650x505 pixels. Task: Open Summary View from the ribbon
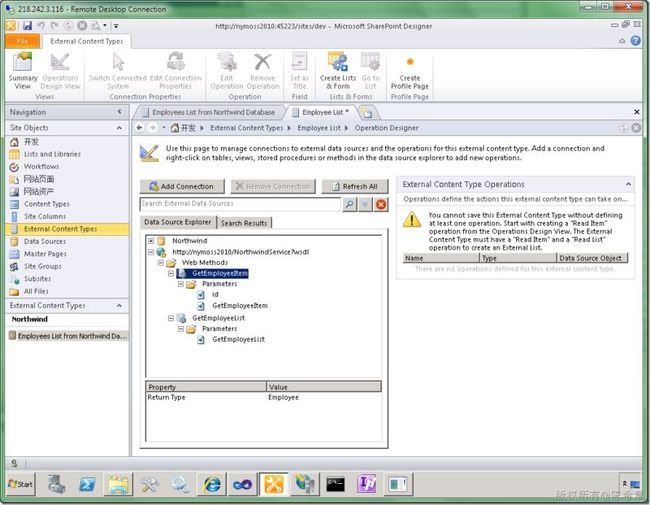coord(22,71)
